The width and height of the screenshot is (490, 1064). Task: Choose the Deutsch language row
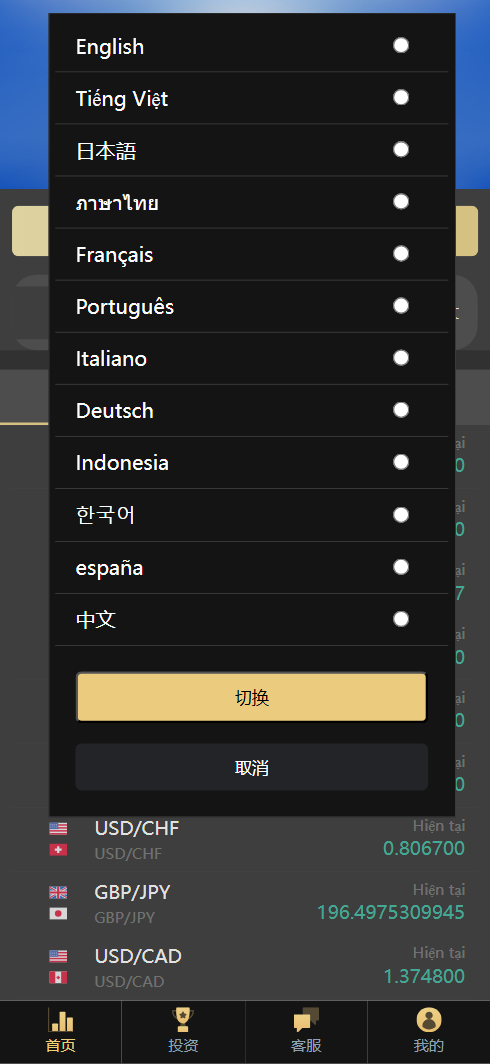pos(252,411)
